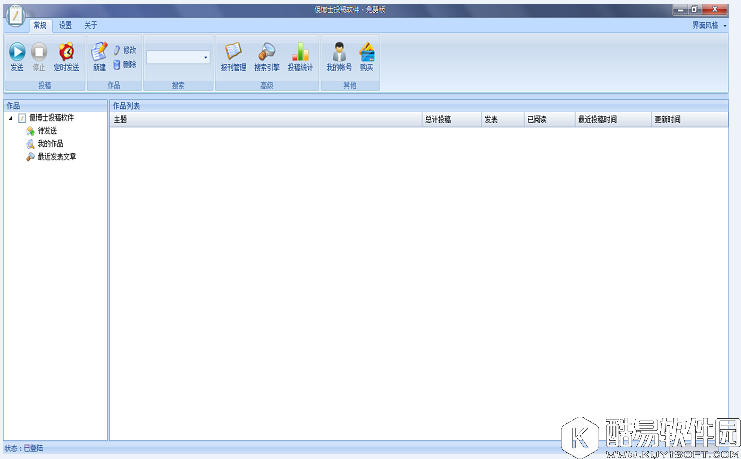Open 投稿统计 bar chart icon

click(x=300, y=52)
